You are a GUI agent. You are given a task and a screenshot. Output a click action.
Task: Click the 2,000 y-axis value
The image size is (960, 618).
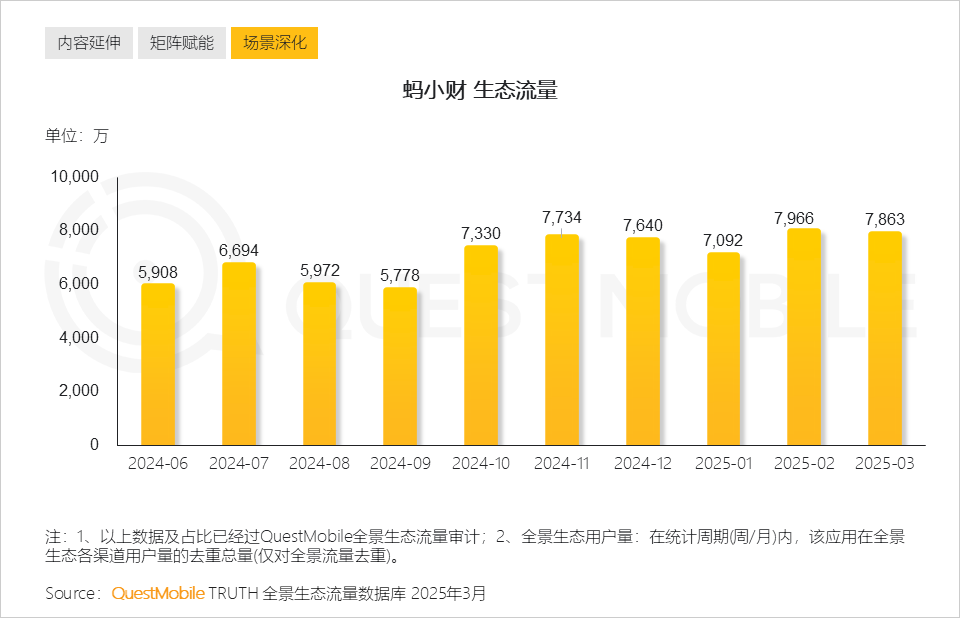[78, 391]
